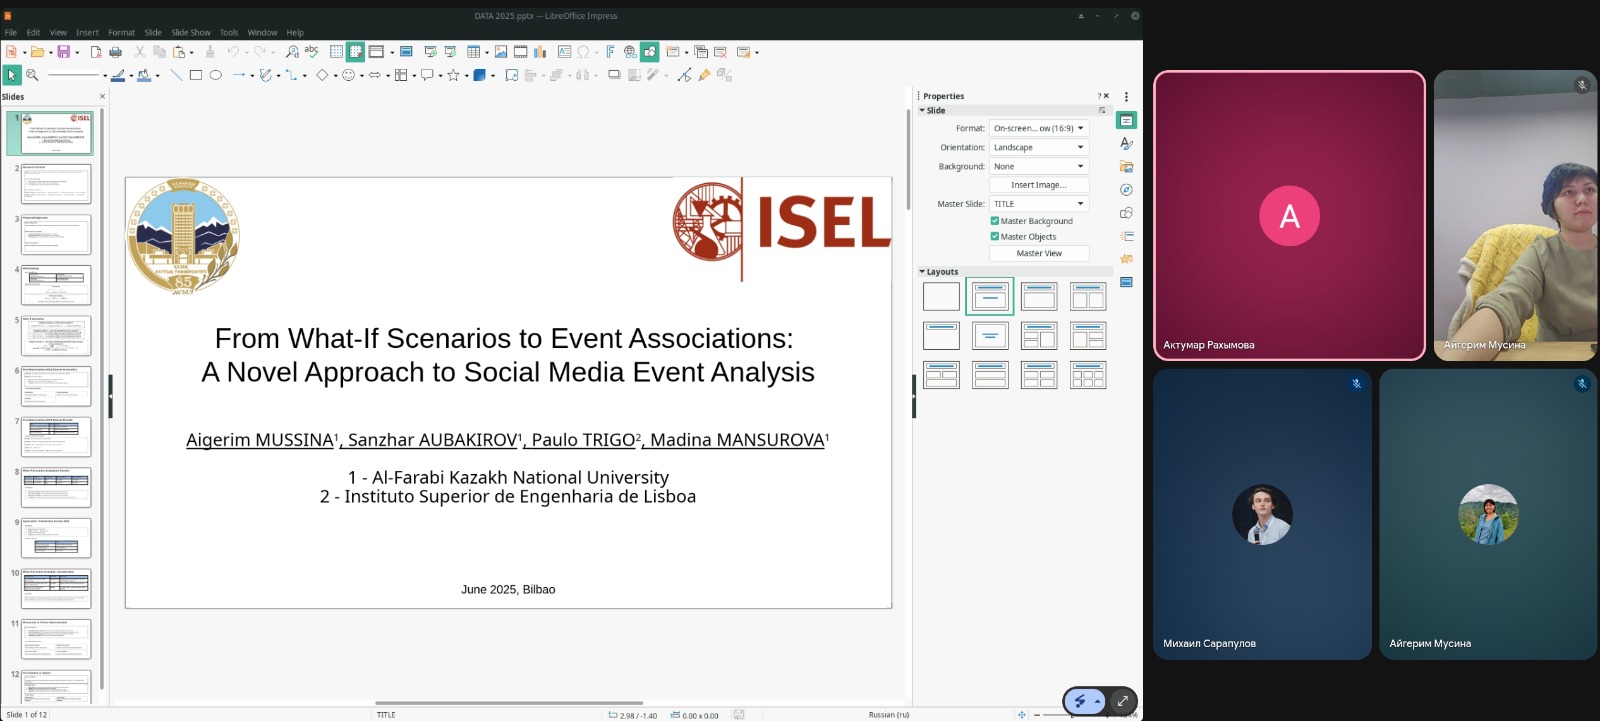Screen dimensions: 1600x721
Task: Select the Ellipse drawing tool
Action: (215, 75)
